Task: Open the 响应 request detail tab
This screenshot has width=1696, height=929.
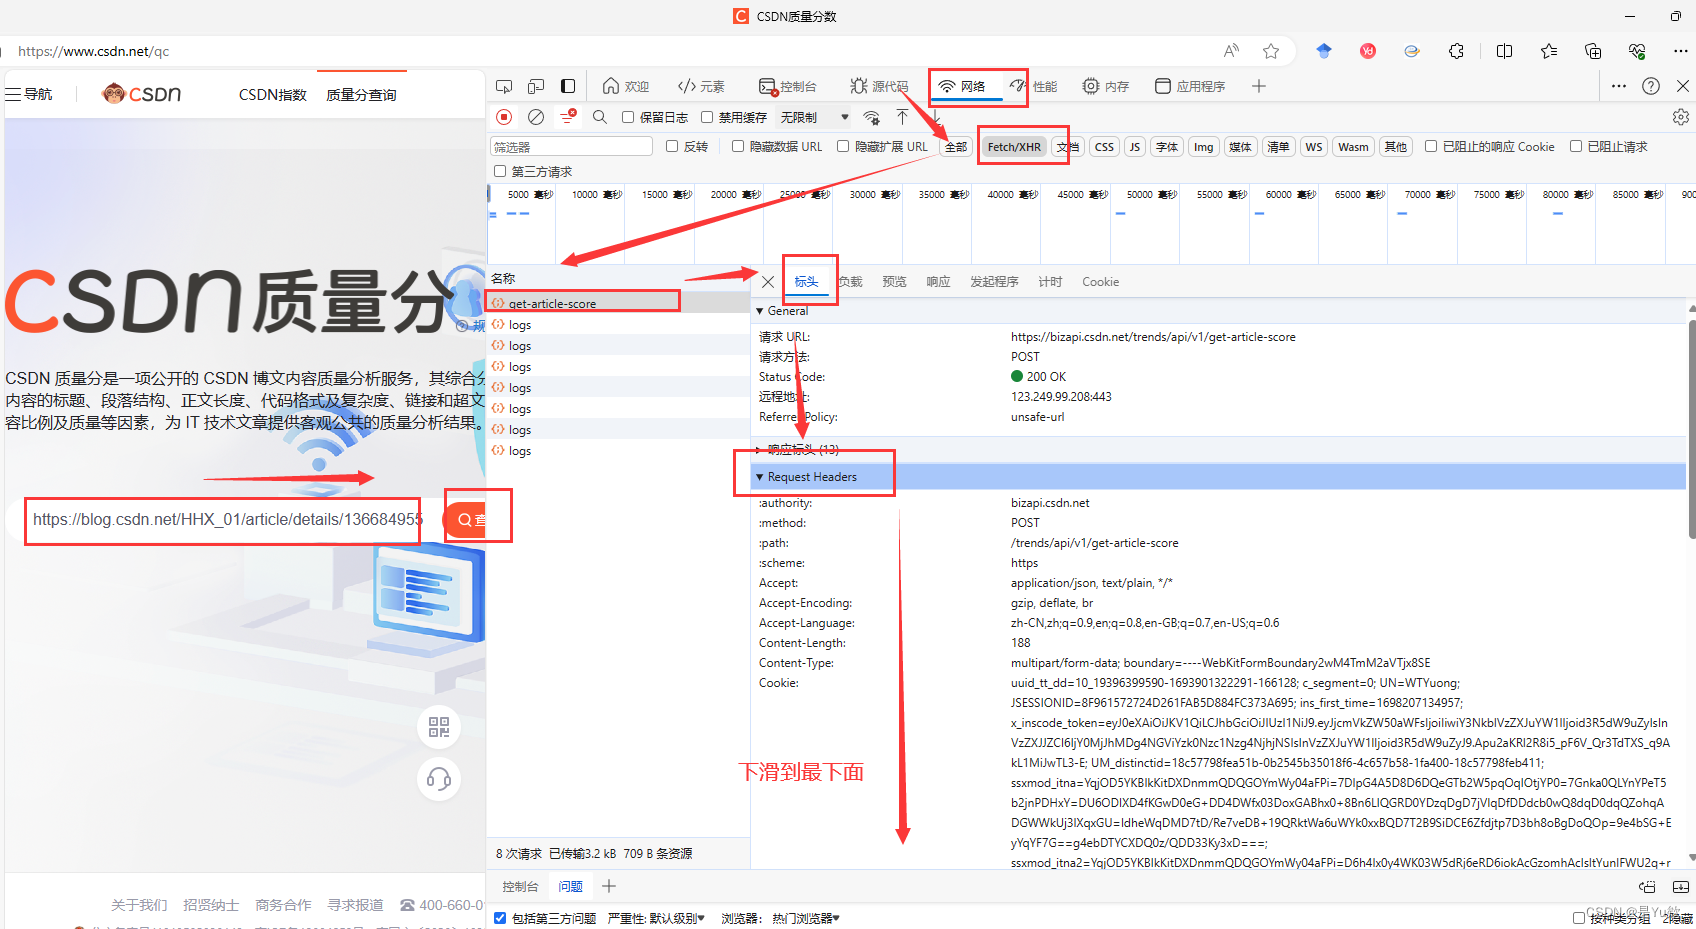Action: point(938,282)
